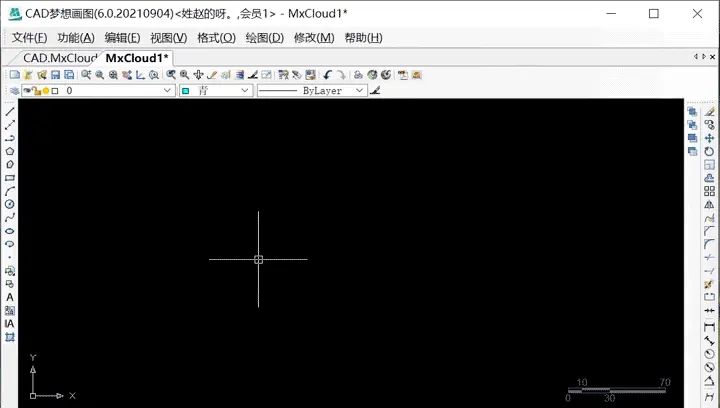
Task: Select the Ellipse tool
Action: 10,231
